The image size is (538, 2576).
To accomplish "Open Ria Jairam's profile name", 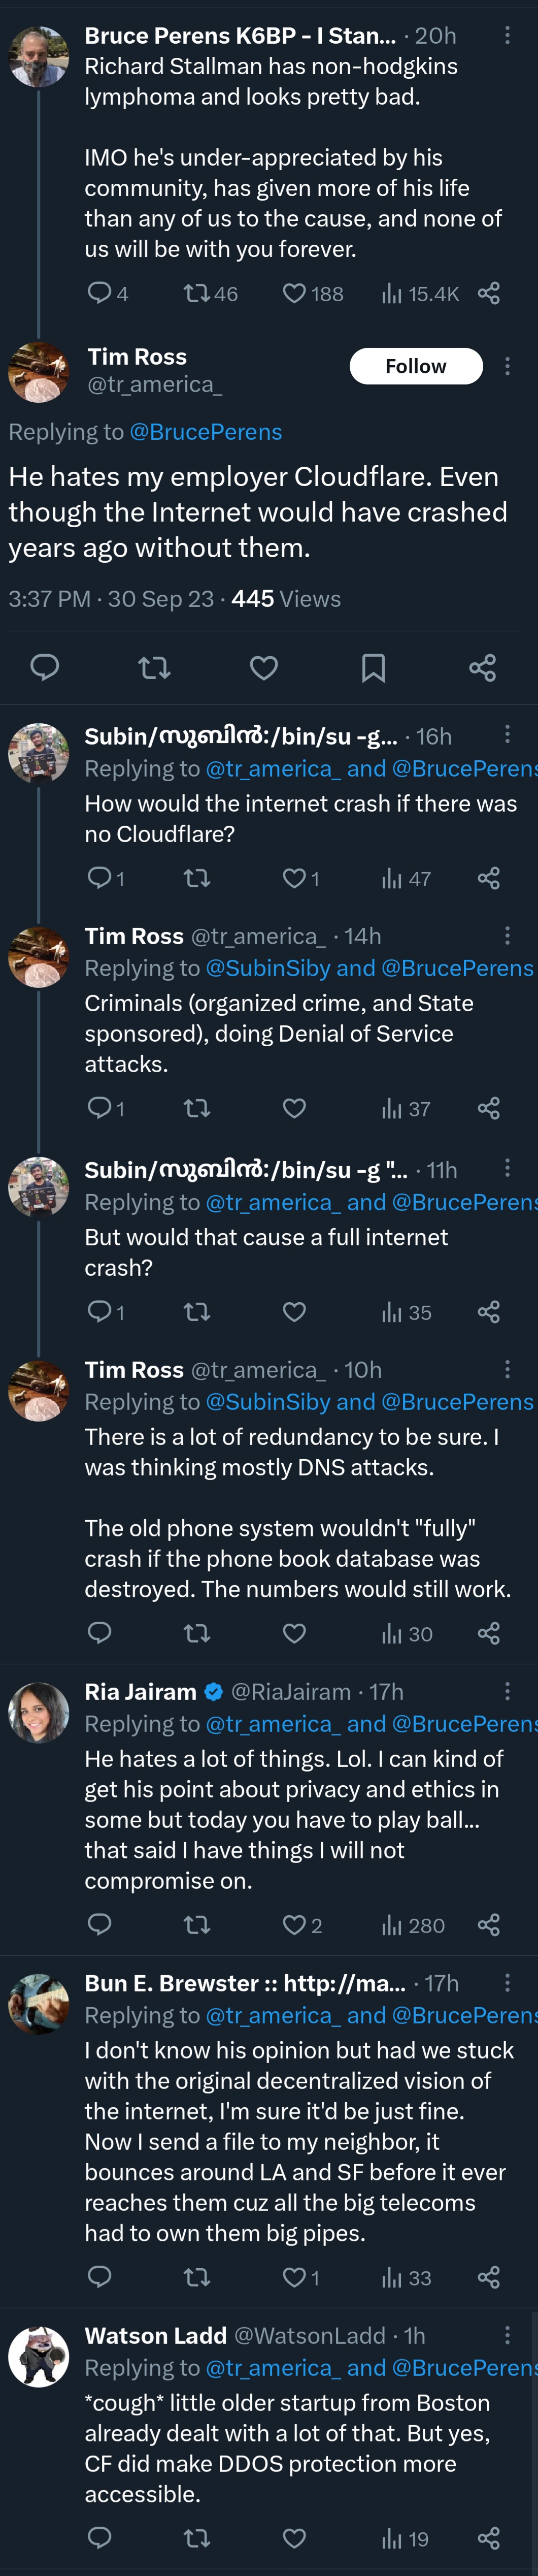I will (141, 1691).
